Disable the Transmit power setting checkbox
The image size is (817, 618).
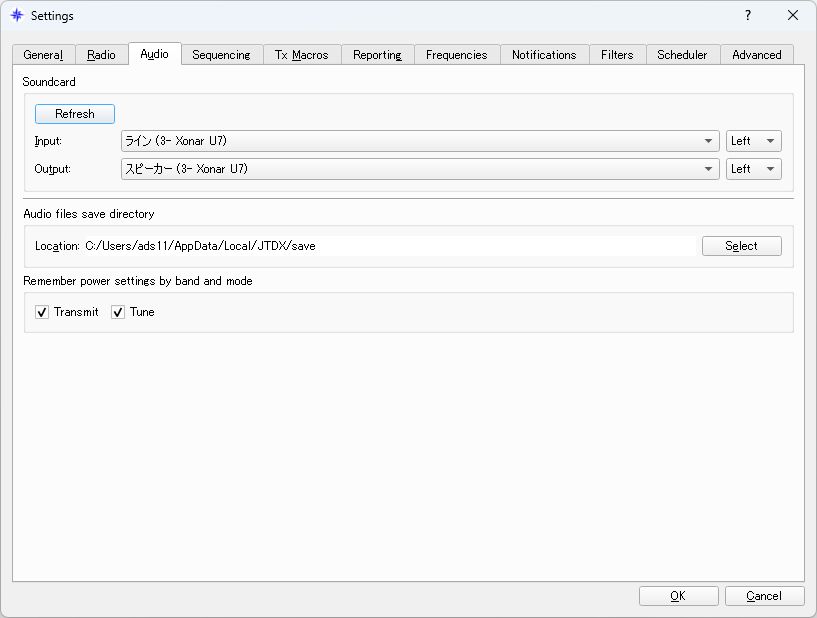tap(41, 312)
